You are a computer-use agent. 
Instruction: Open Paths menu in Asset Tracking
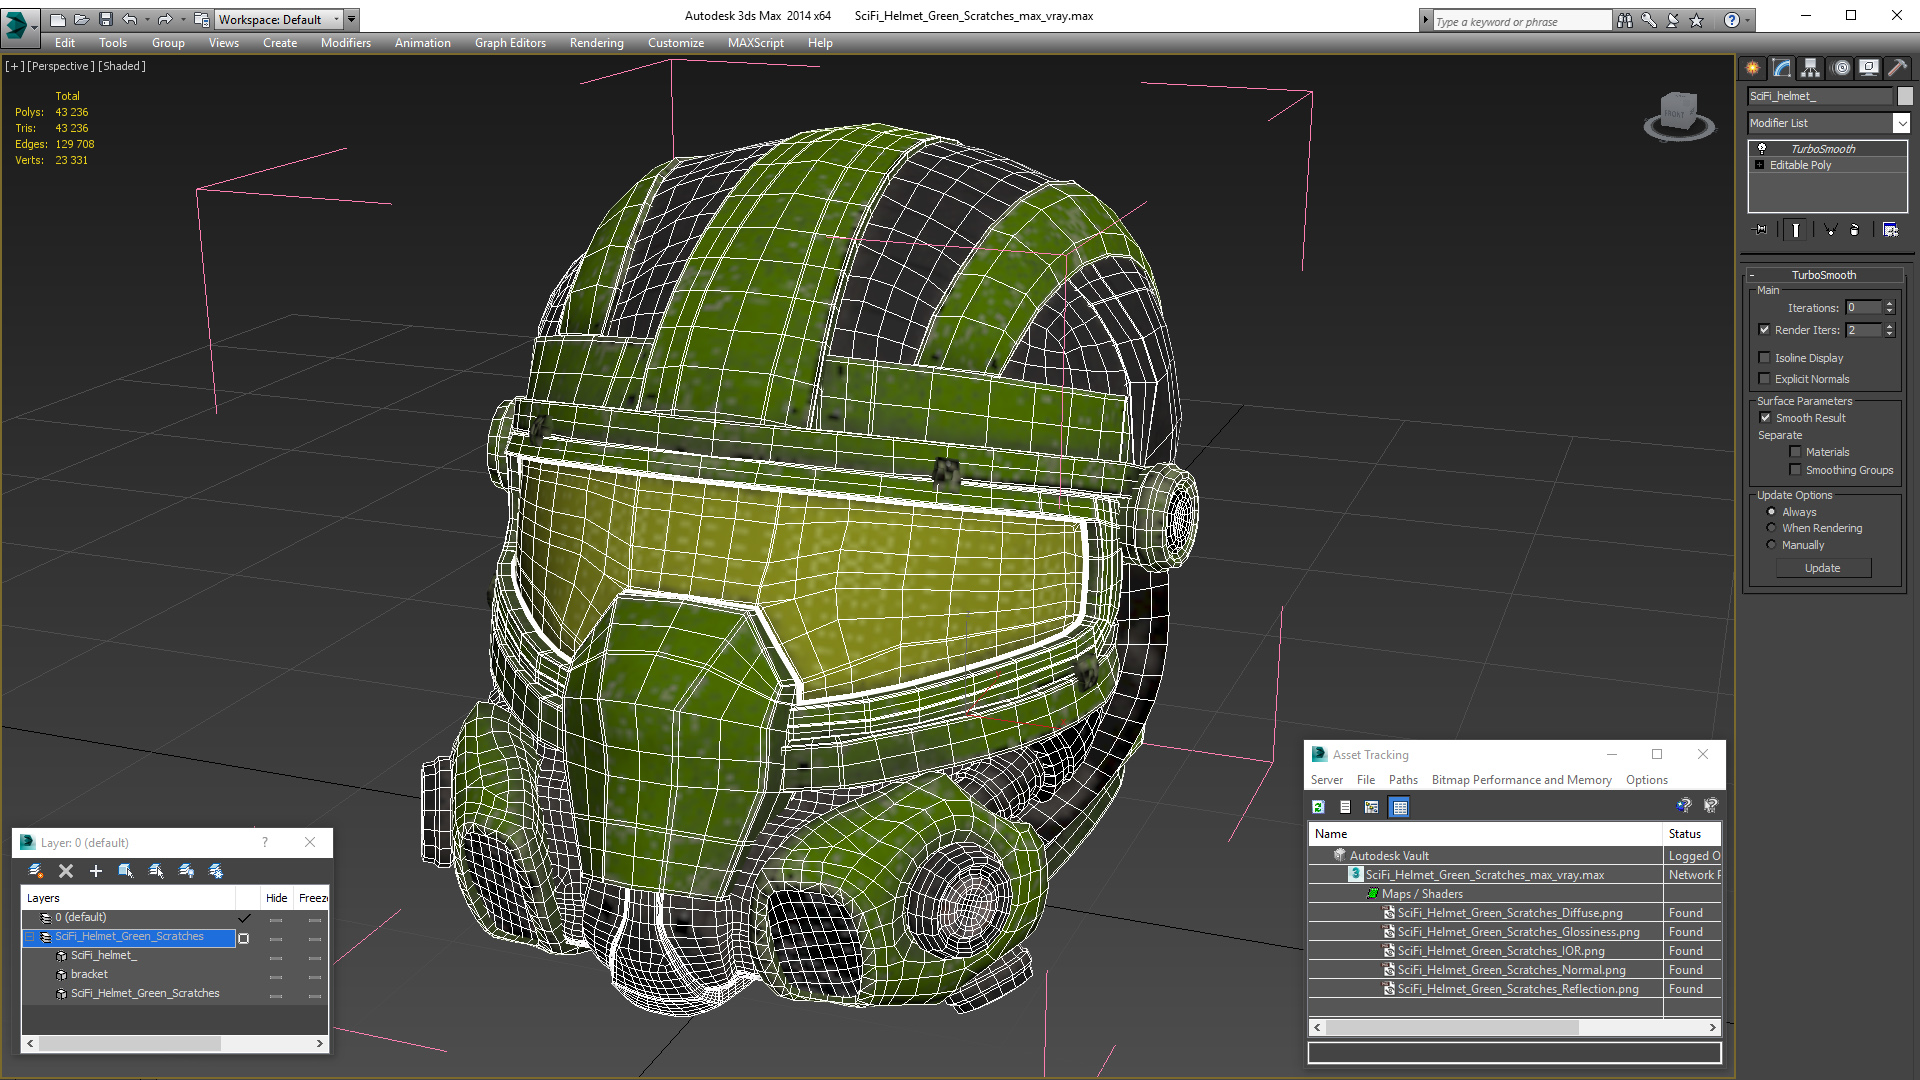coord(1402,780)
